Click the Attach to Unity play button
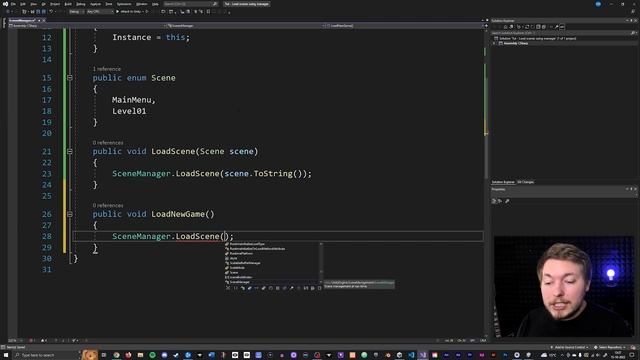Viewport: 640px width, 360px height. [x=130, y=12]
